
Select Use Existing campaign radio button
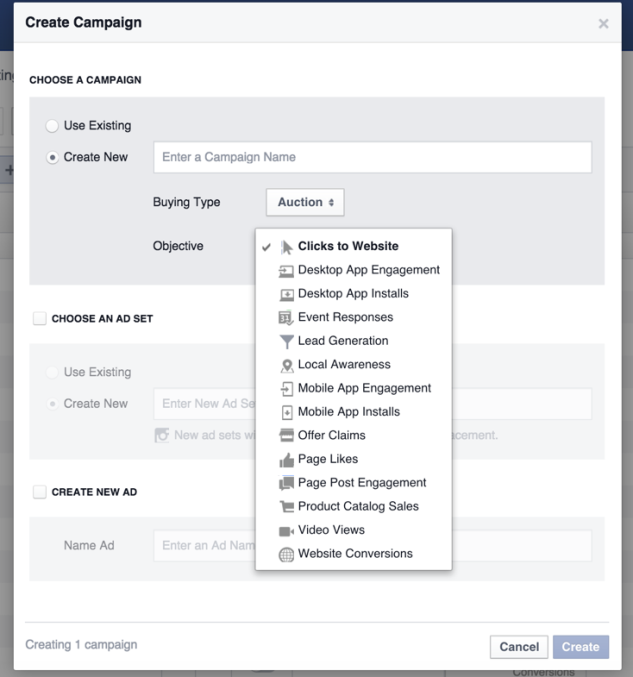coord(52,126)
